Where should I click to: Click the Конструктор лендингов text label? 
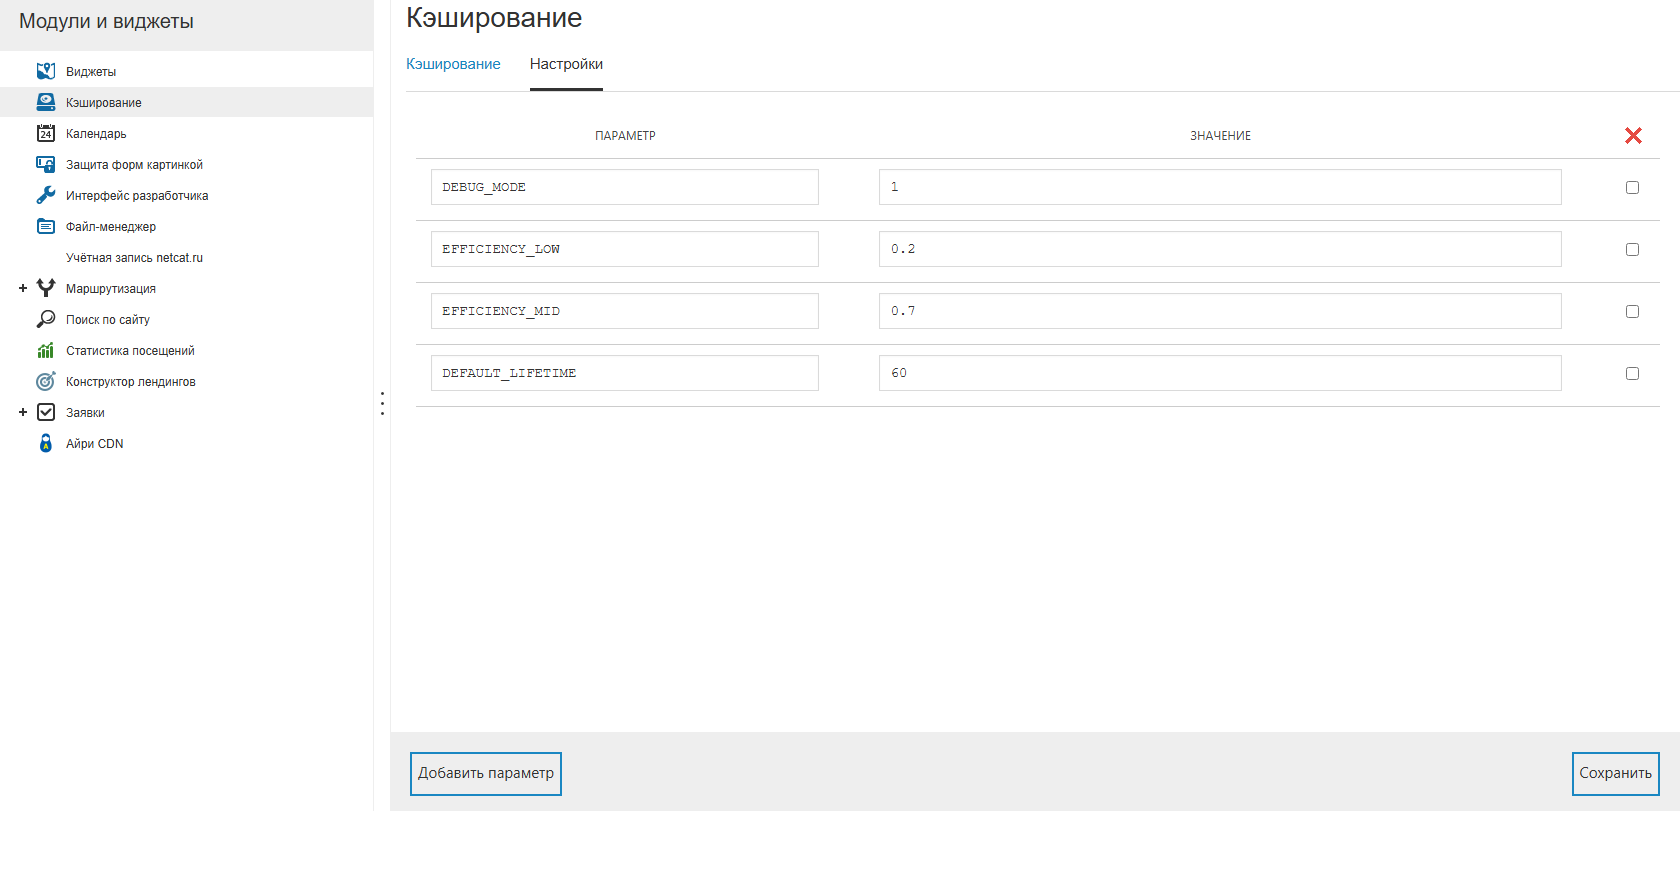pyautogui.click(x=131, y=382)
